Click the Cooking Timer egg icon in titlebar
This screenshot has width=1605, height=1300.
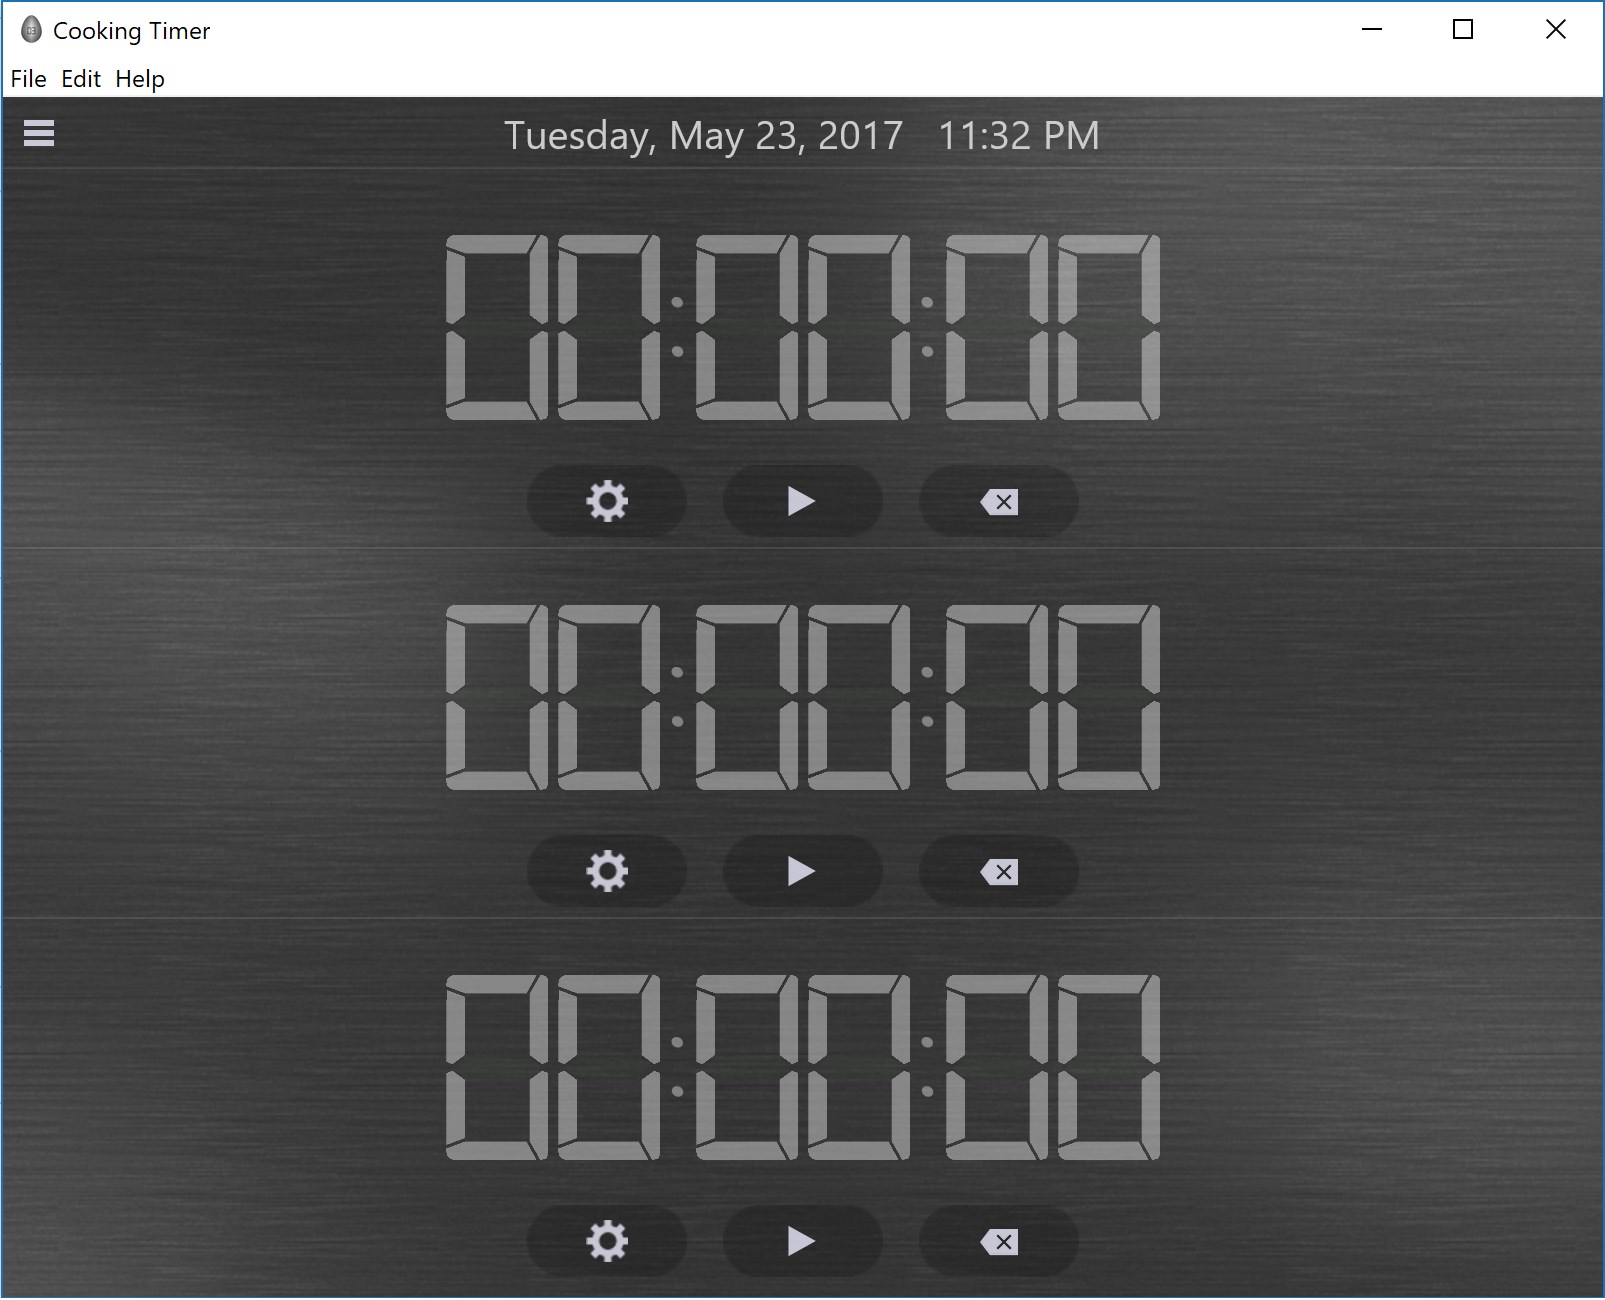pos(30,29)
